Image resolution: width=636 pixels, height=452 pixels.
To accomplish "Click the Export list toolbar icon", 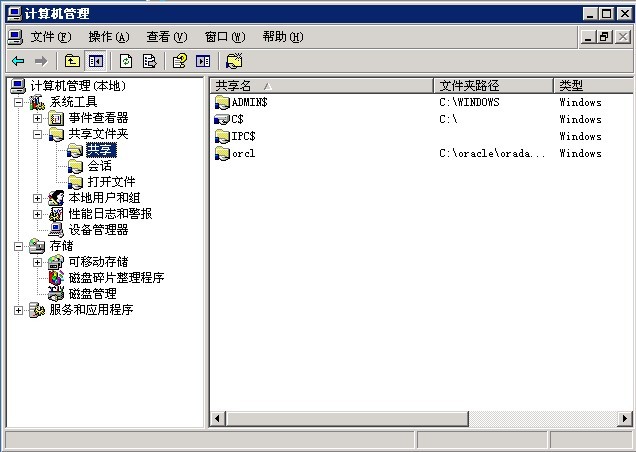I will coord(149,61).
